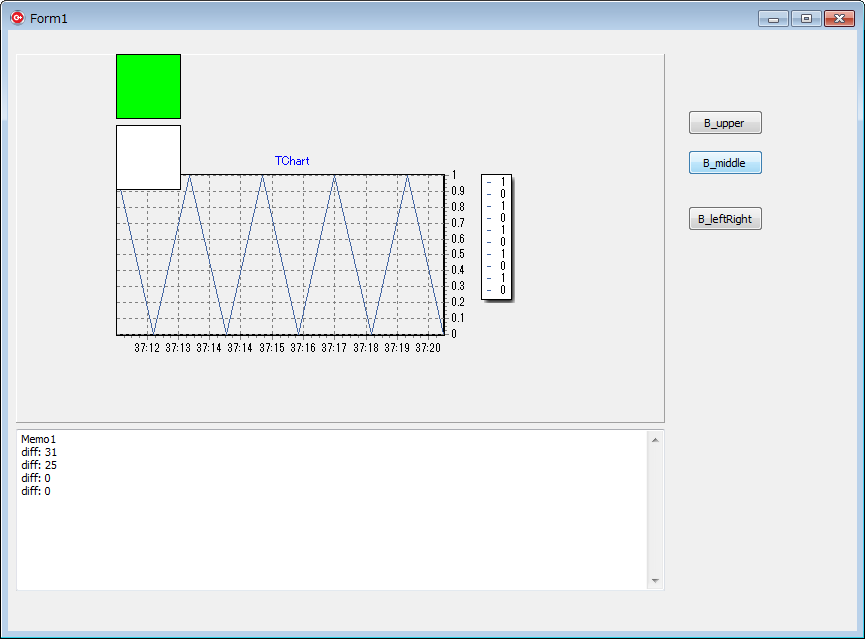Viewport: 865px width, 639px height.
Task: Click the down arrow of the memo scrollbar
Action: [654, 580]
